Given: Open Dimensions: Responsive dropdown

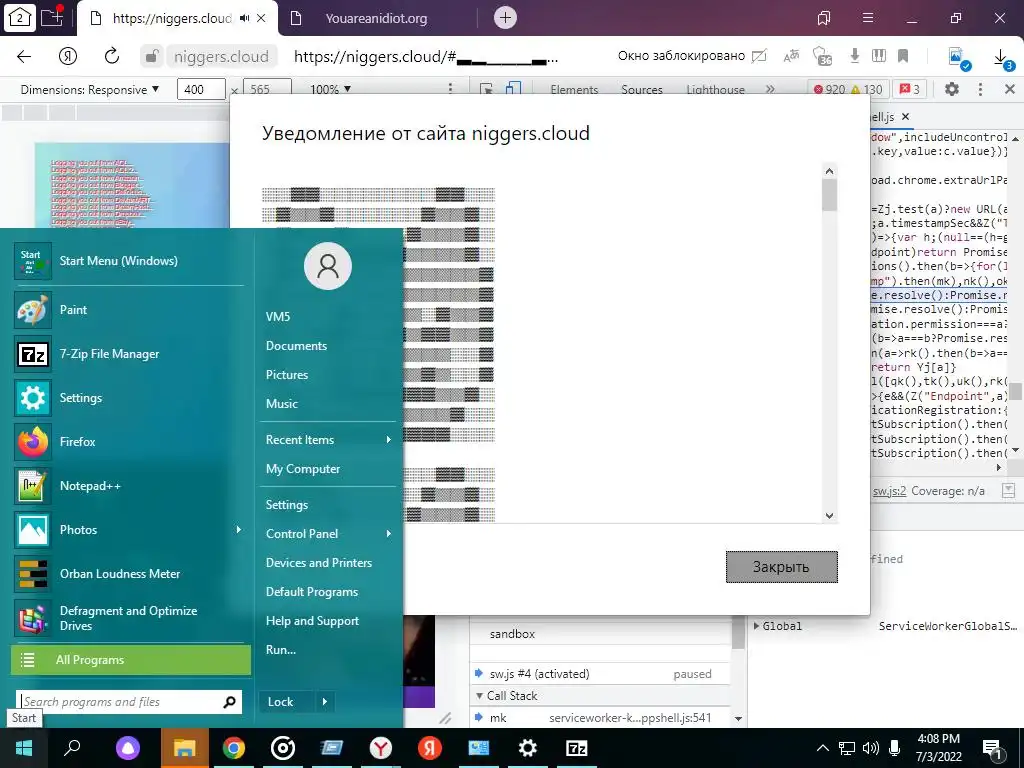Looking at the screenshot, I should 89,89.
